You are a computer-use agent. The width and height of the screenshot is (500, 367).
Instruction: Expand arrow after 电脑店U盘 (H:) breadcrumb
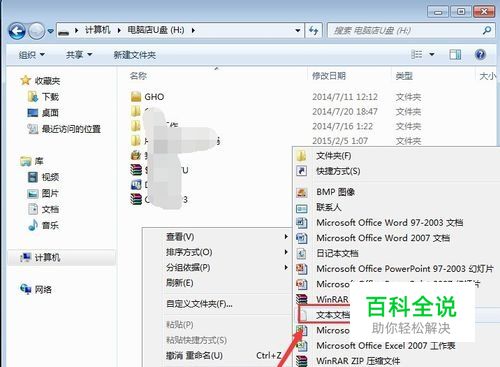click(x=193, y=31)
